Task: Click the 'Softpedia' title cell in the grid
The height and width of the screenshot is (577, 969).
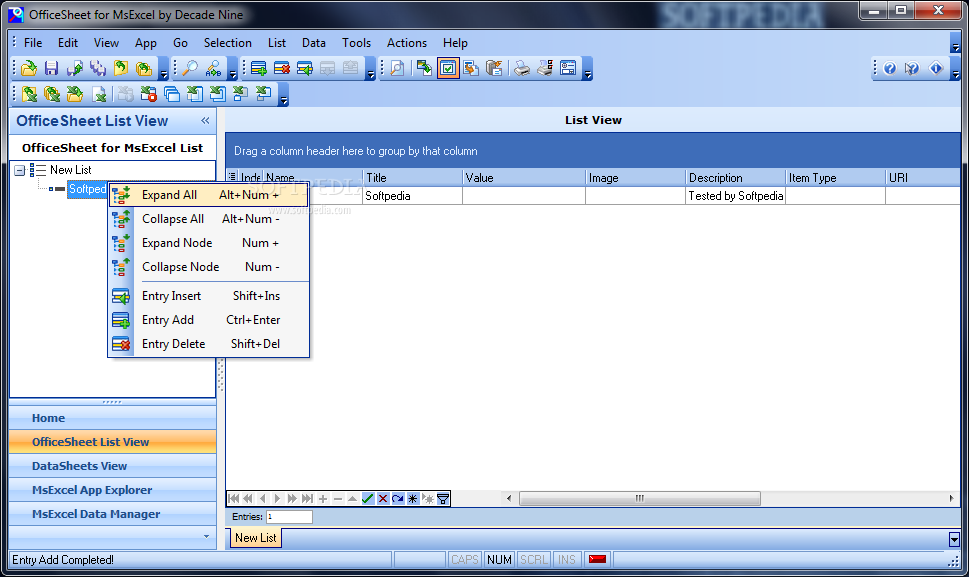Action: click(x=413, y=196)
